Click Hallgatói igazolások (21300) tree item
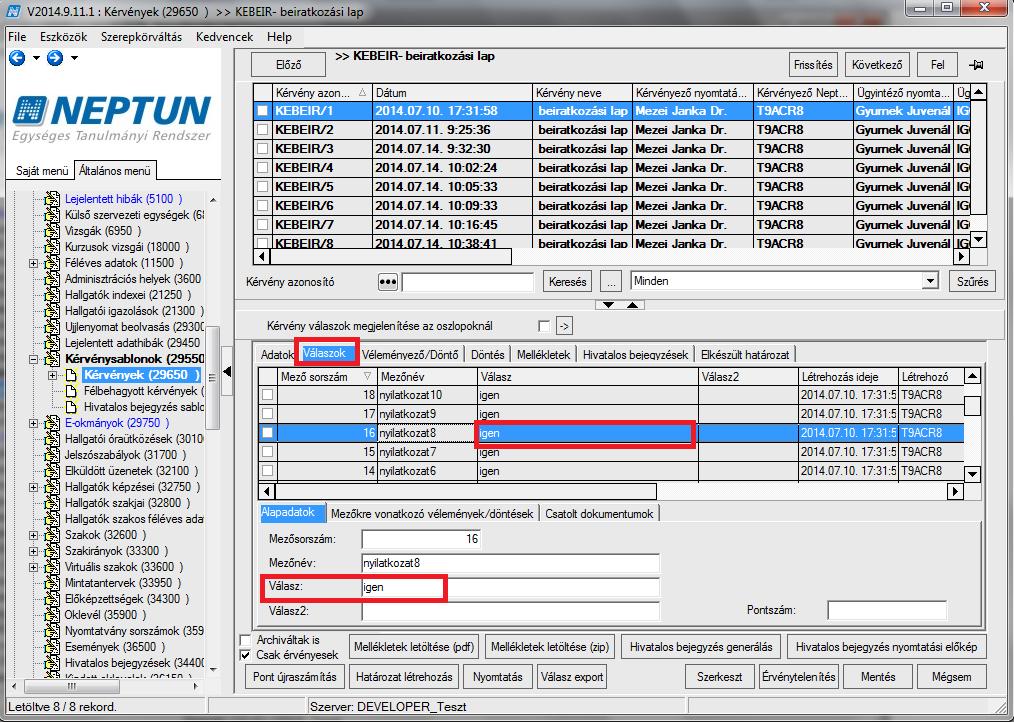Screen dimensions: 1014x723 134,311
